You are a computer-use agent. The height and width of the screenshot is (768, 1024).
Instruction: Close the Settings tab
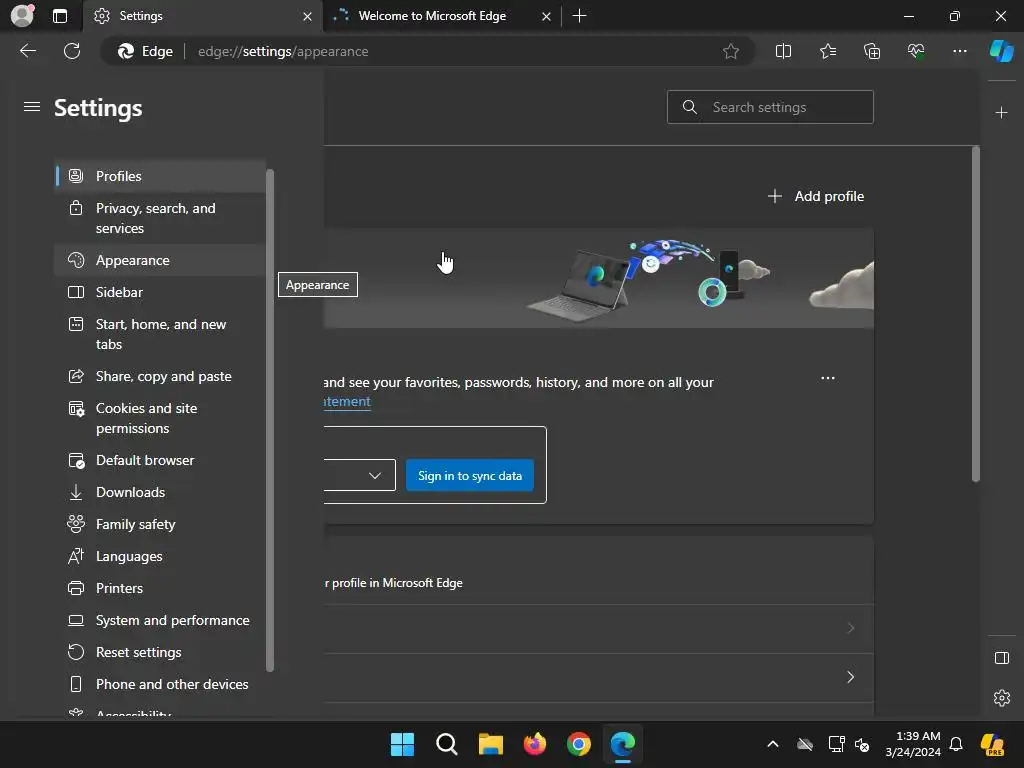[307, 16]
